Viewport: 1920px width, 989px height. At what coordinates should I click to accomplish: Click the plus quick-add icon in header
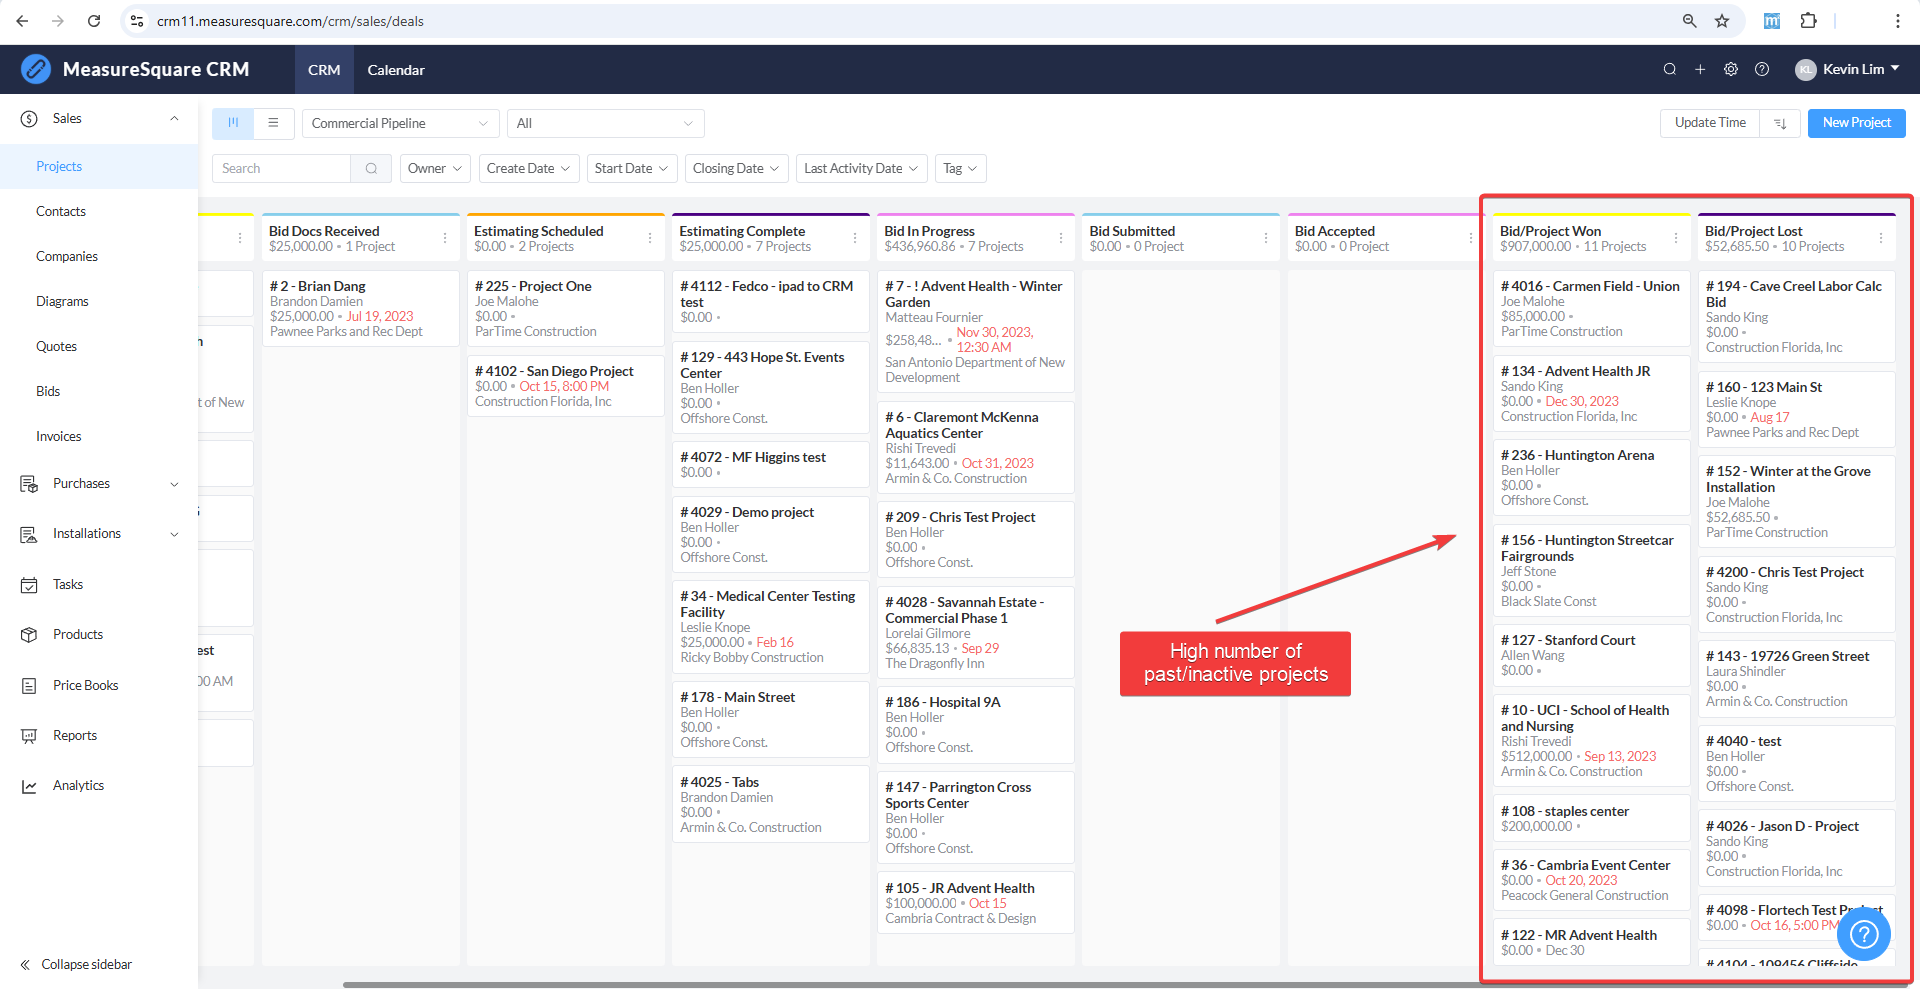click(x=1700, y=69)
